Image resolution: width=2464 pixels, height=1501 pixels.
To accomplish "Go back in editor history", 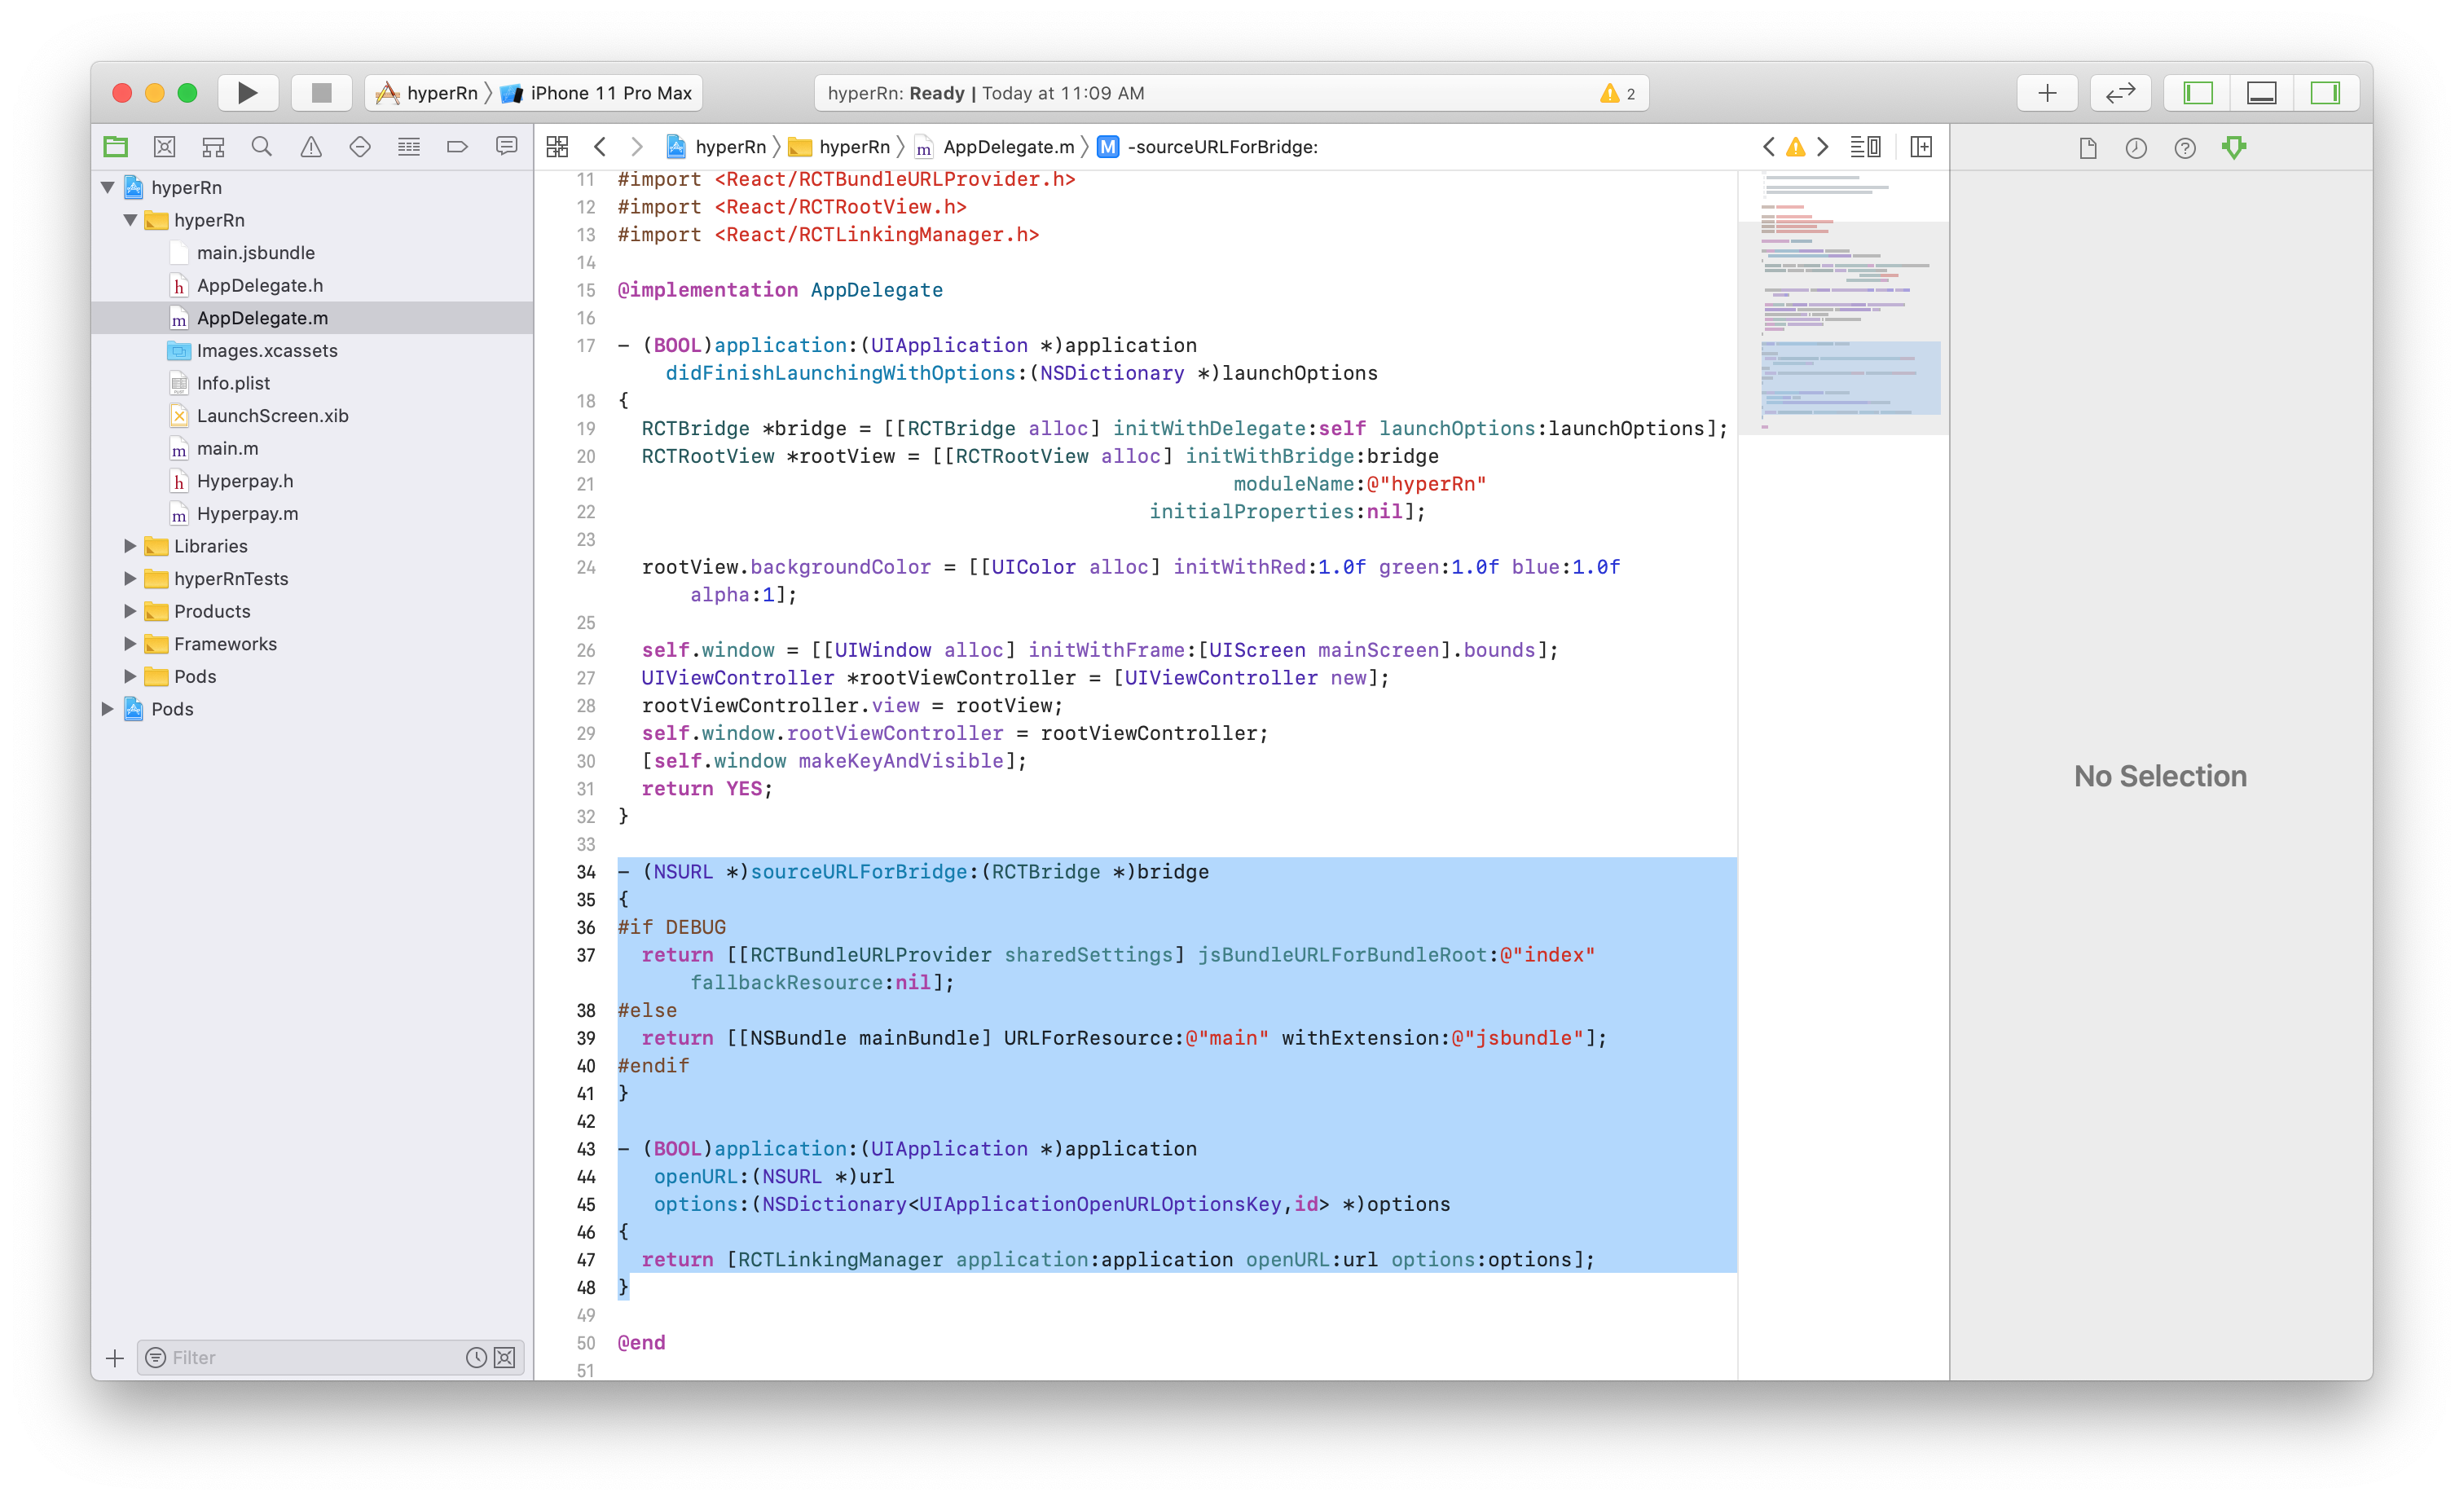I will pos(600,147).
